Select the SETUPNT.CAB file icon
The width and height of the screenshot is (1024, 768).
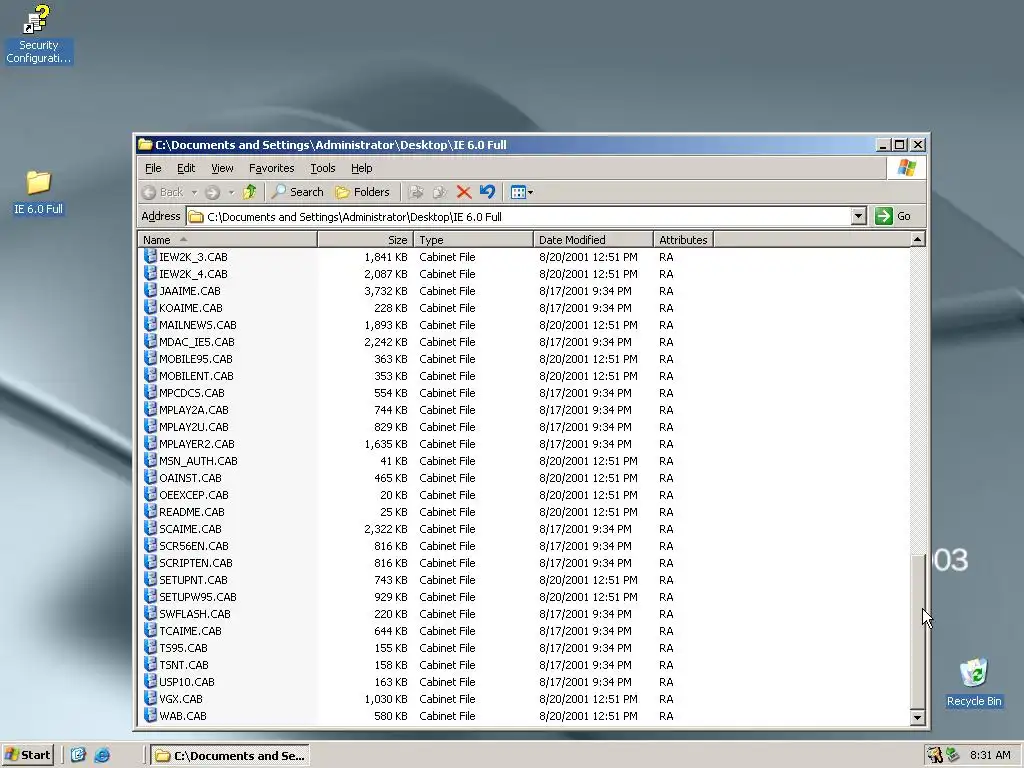(x=150, y=579)
